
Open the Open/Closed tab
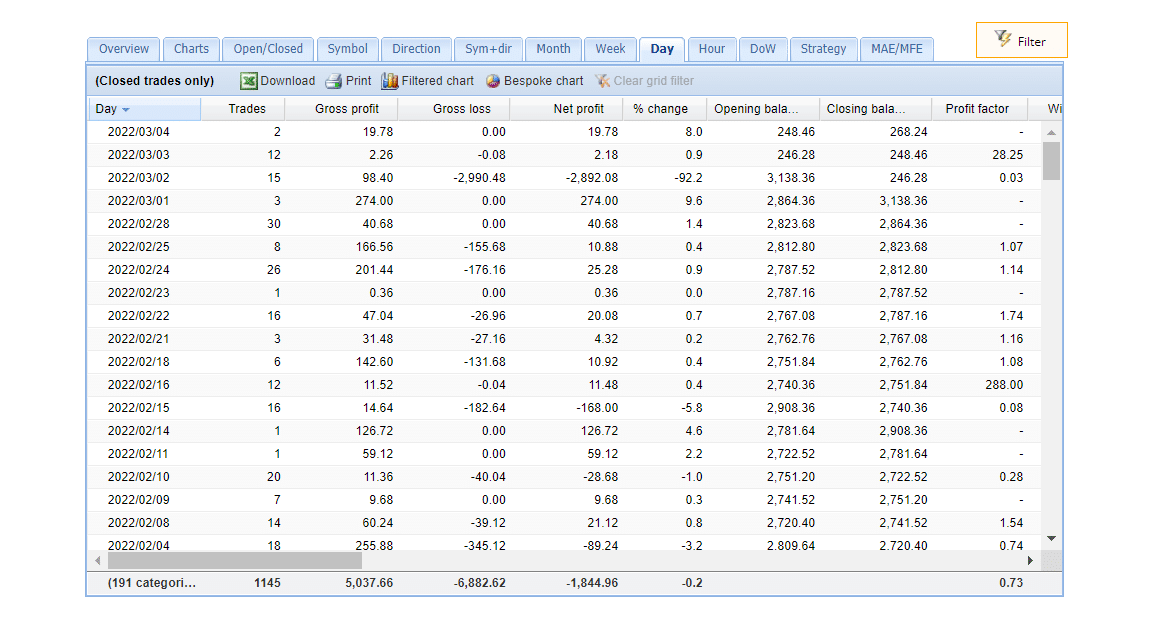(x=268, y=49)
